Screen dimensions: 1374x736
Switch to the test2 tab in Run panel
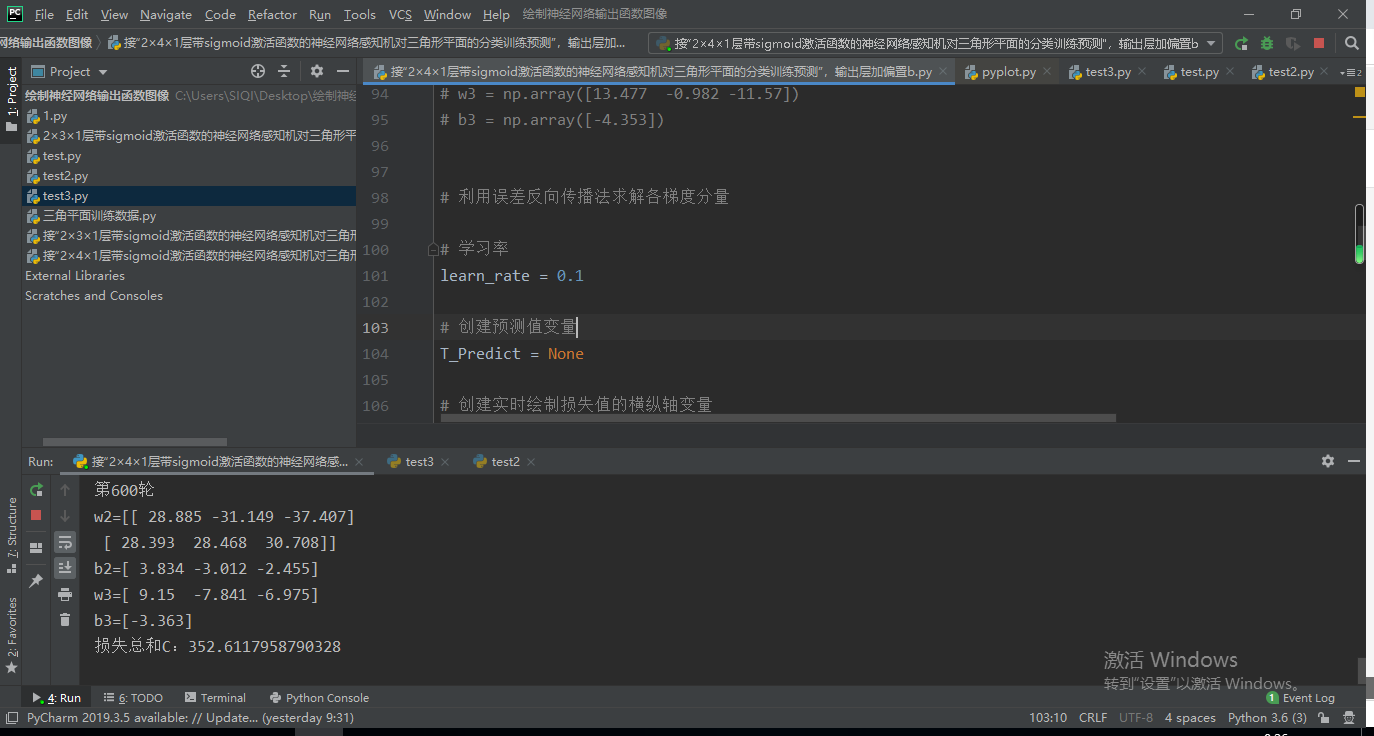tap(505, 462)
